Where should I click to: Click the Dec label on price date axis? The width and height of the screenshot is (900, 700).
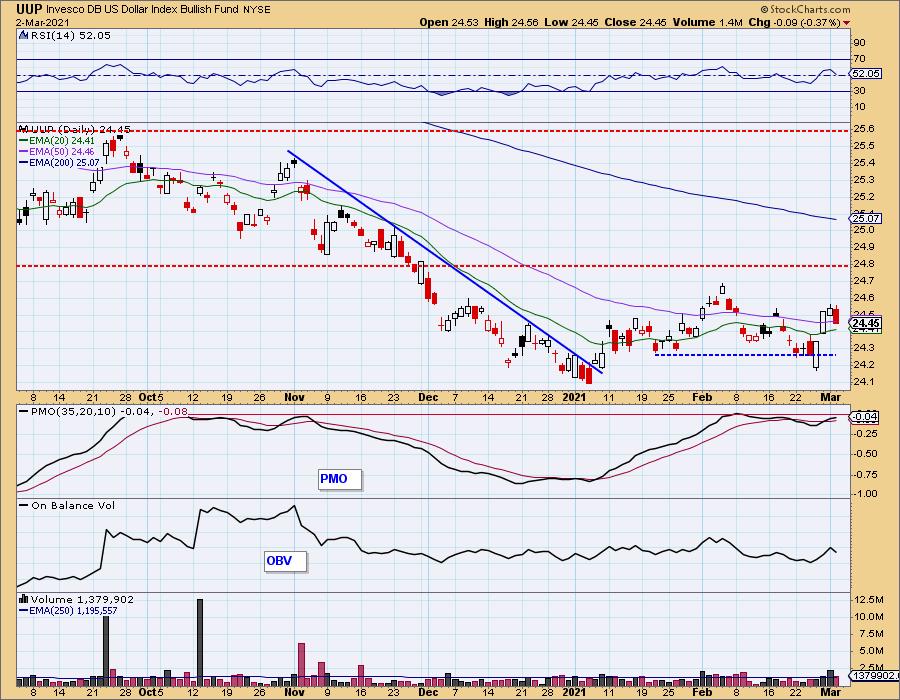pos(428,397)
